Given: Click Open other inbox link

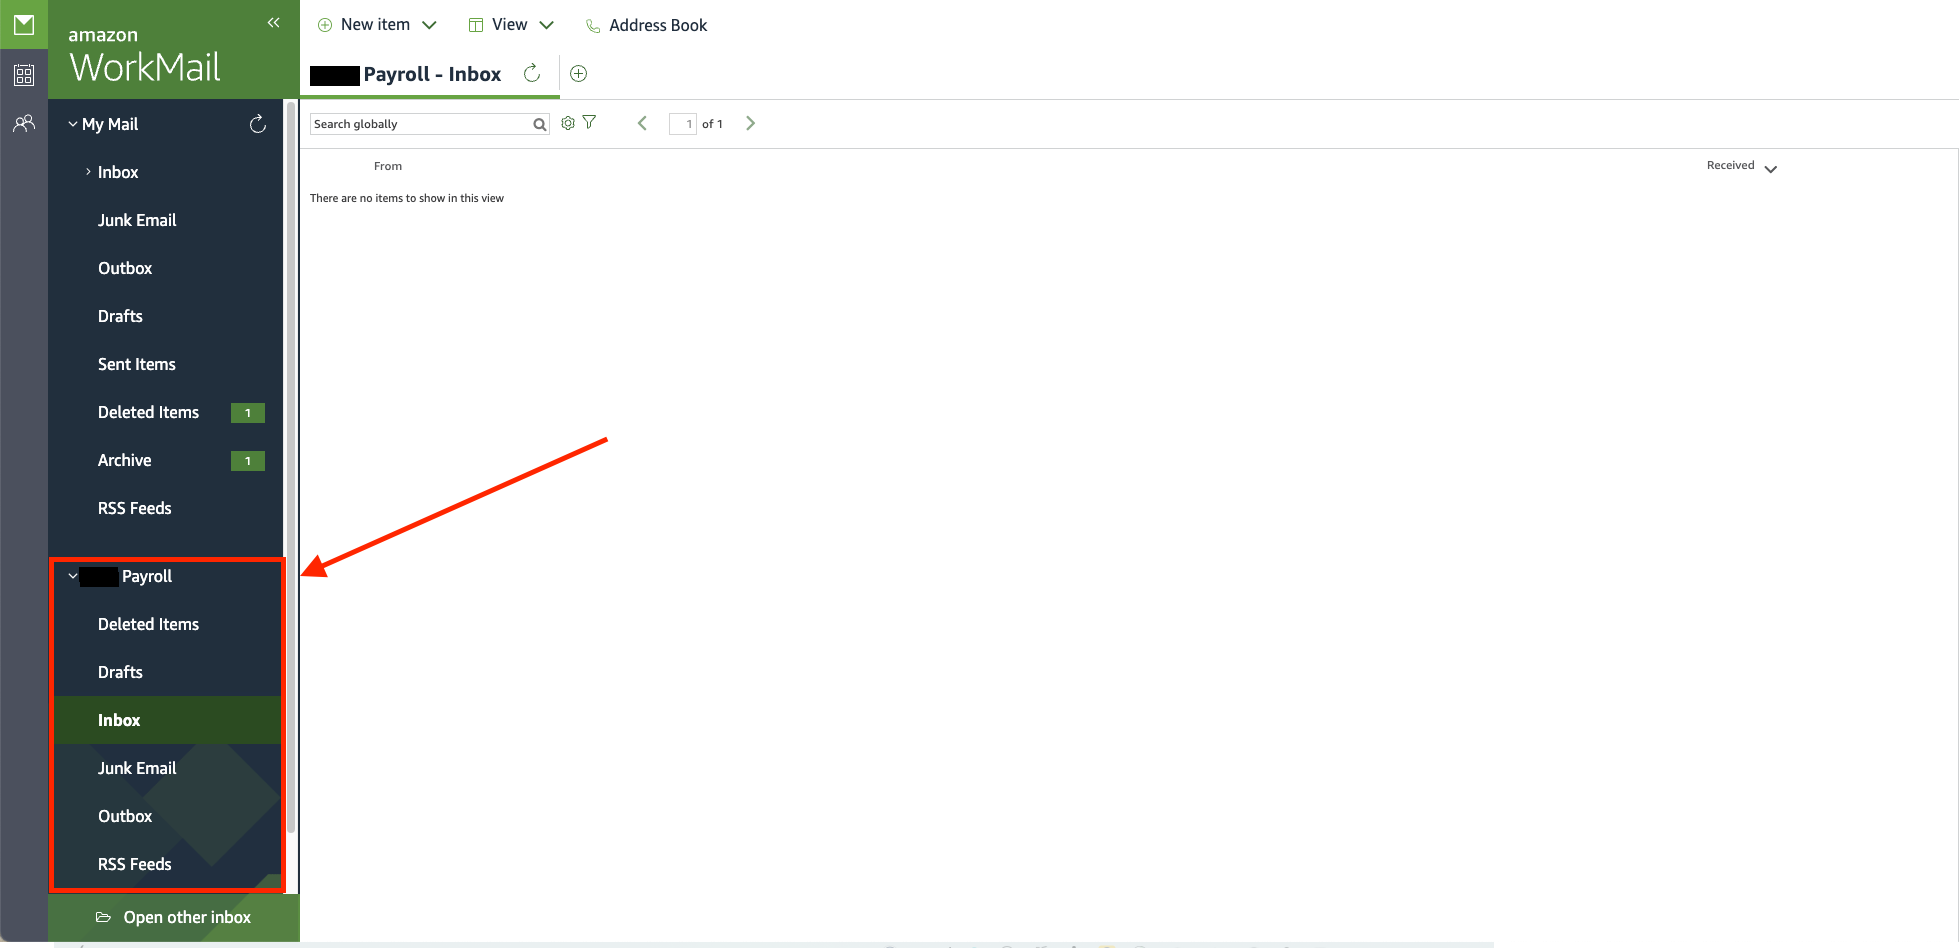Looking at the screenshot, I should click(187, 917).
